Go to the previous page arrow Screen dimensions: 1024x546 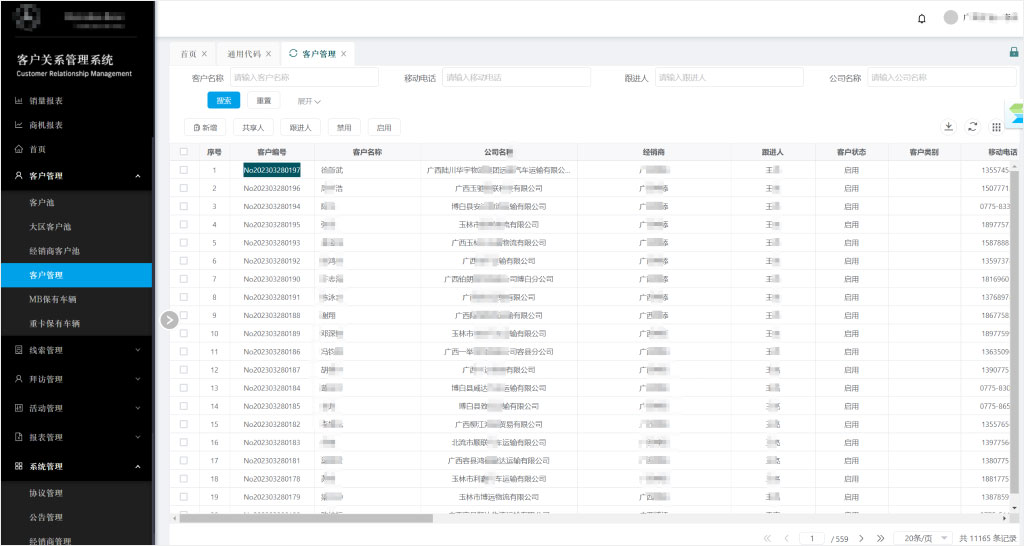click(x=786, y=538)
